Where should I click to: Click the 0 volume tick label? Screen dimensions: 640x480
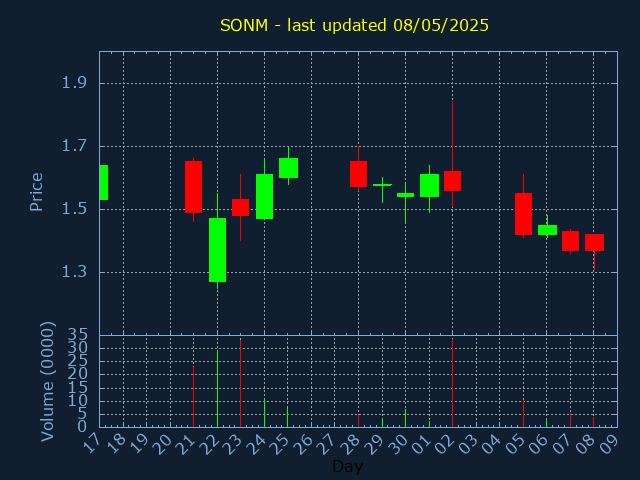pos(82,426)
